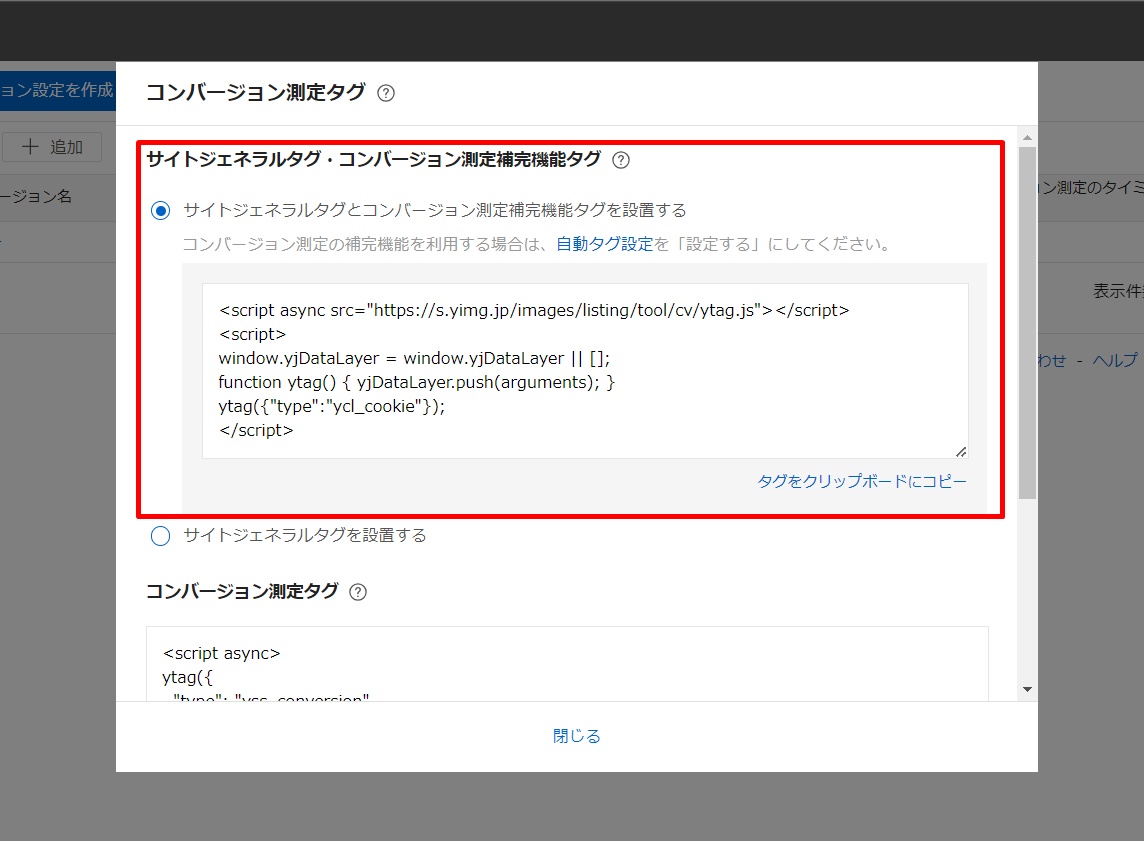Click help icon next to lower コンバージョン測定タグ heading
This screenshot has width=1144, height=841.
pos(357,591)
